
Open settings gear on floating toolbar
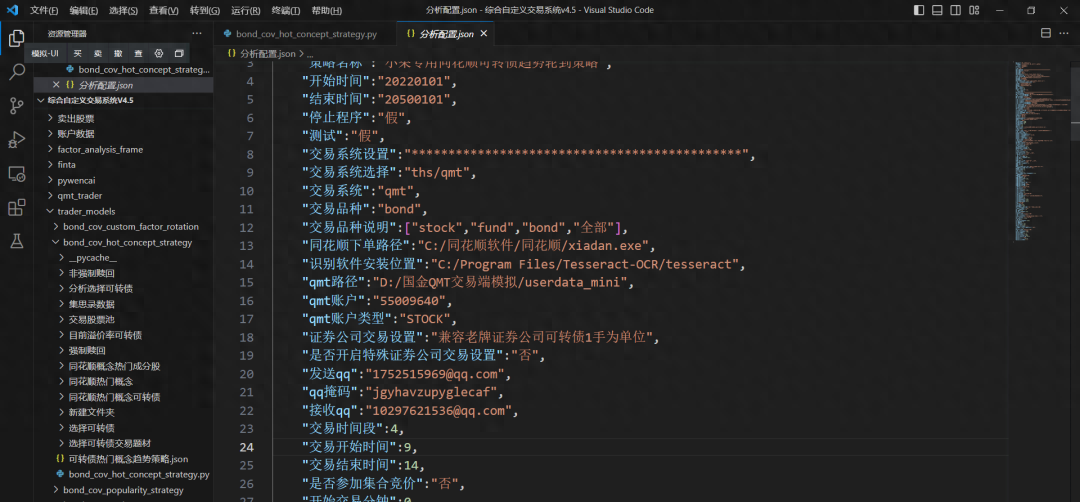tap(158, 54)
